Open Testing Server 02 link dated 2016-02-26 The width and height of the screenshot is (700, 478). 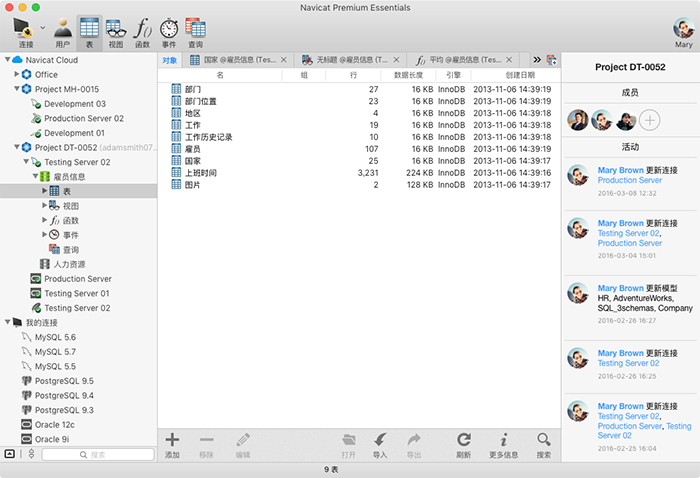pyautogui.click(x=628, y=363)
